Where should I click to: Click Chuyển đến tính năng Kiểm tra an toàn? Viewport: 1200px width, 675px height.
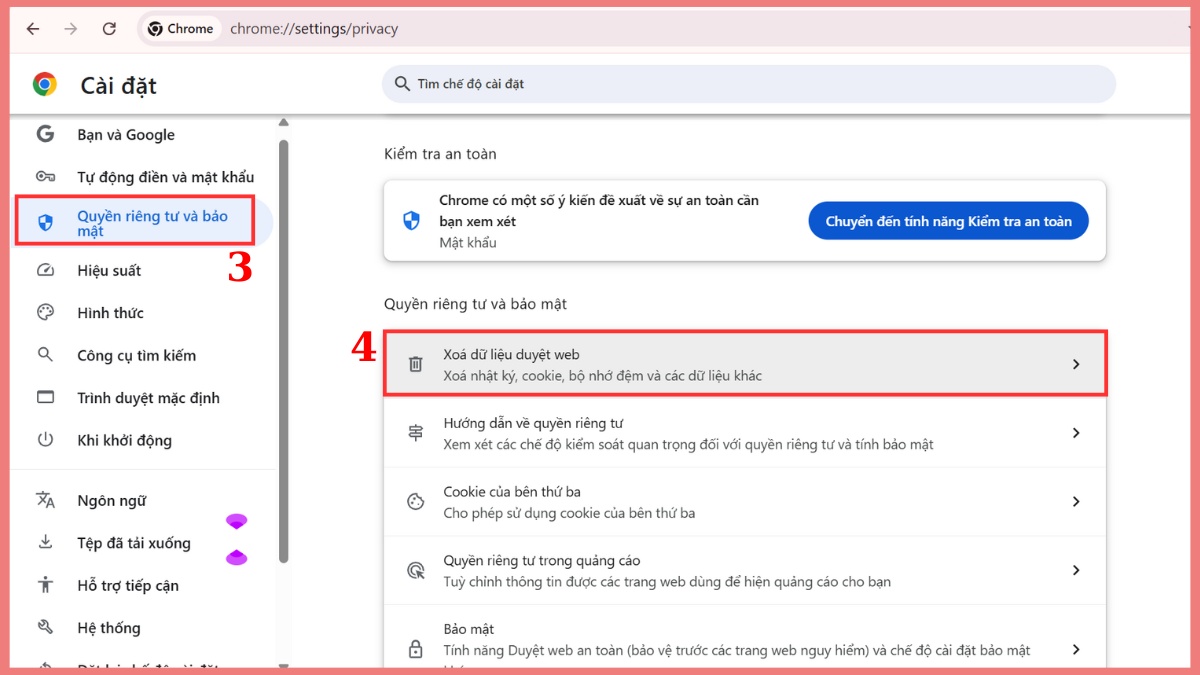tap(948, 221)
